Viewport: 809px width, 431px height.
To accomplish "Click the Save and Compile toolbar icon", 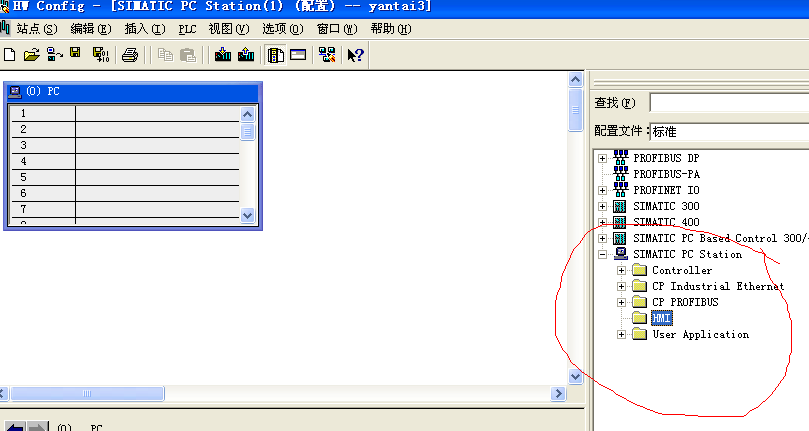I will click(x=101, y=55).
